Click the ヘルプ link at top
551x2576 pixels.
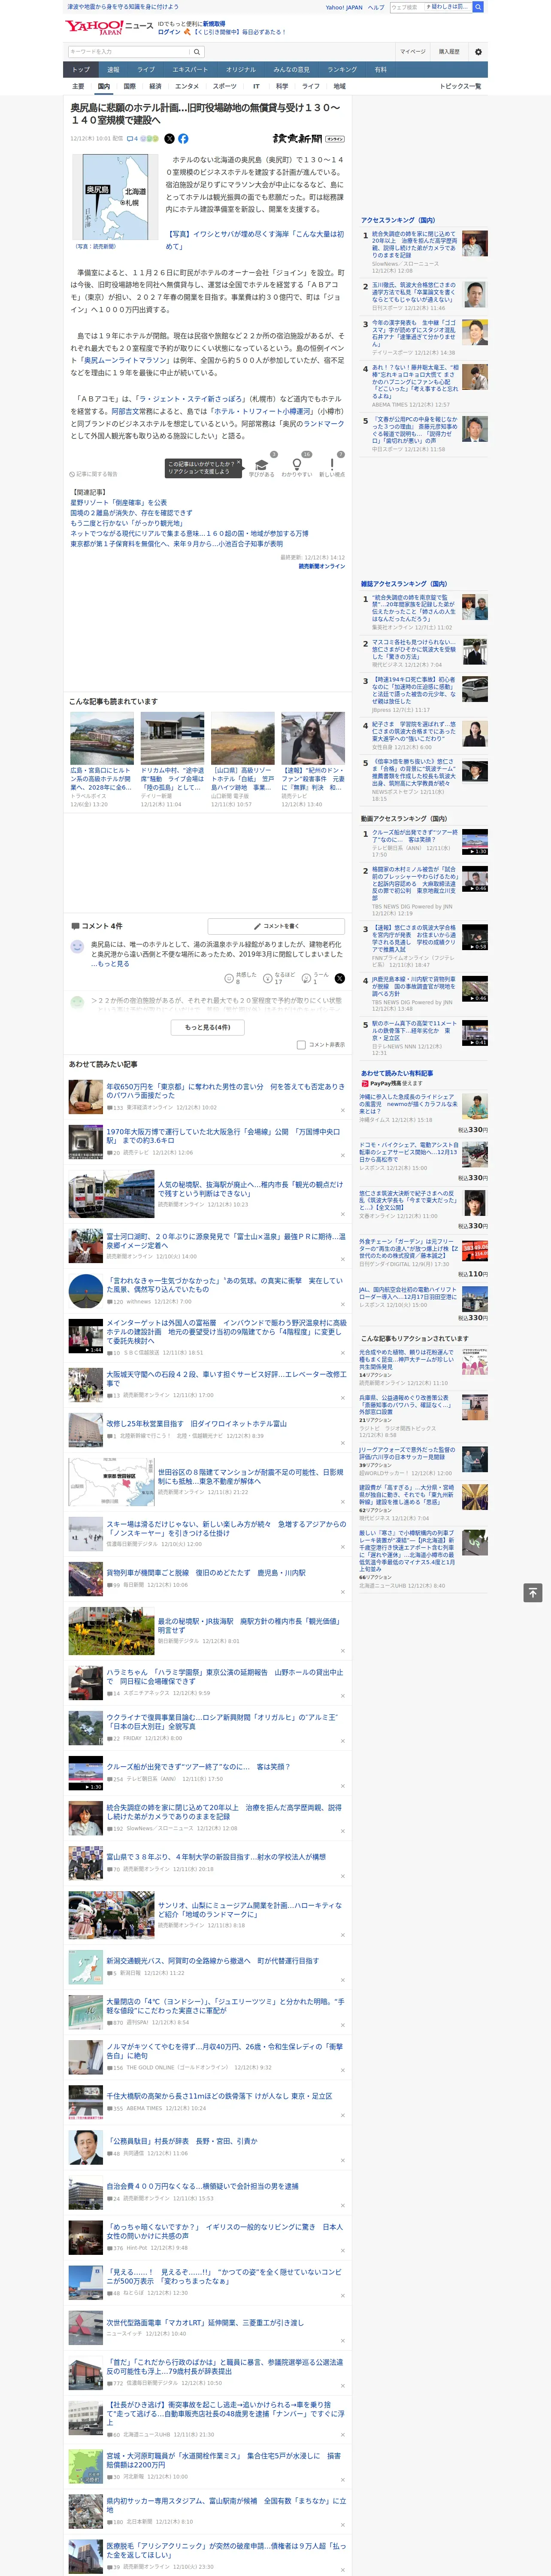pos(376,7)
